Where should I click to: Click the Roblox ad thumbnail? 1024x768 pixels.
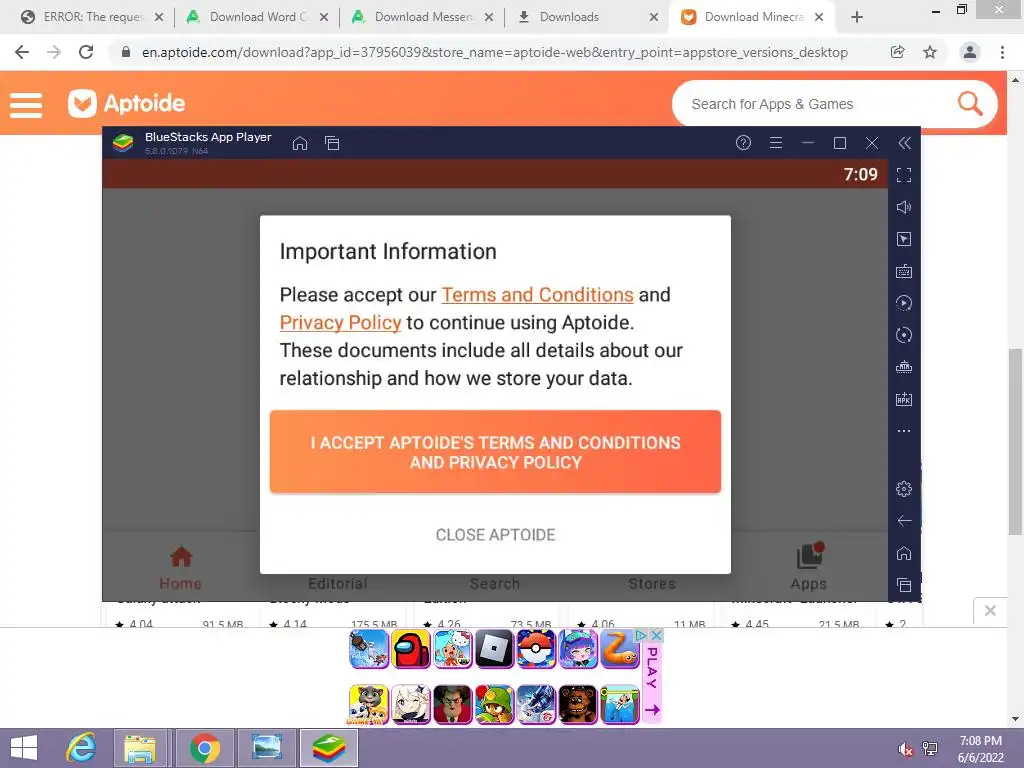pyautogui.click(x=494, y=648)
